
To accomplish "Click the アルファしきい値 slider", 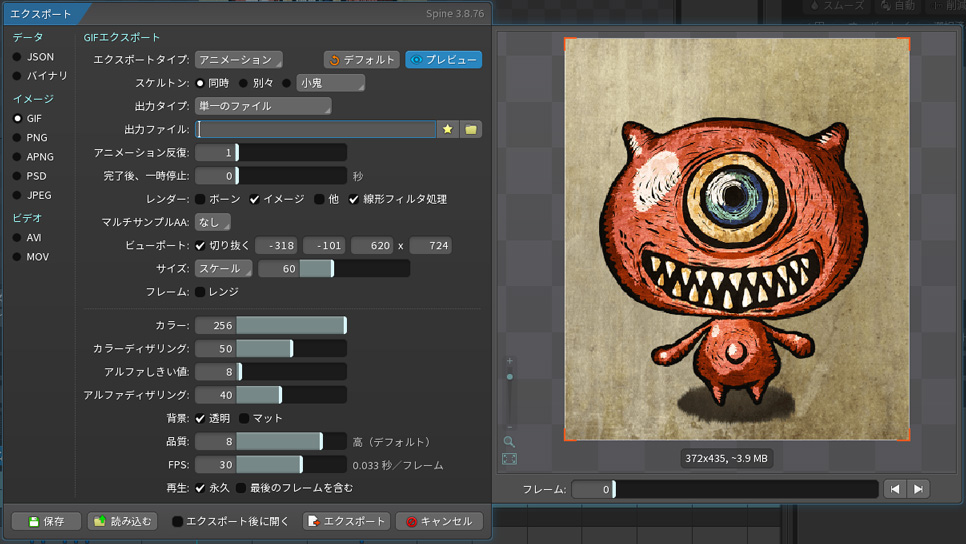I will [x=271, y=371].
